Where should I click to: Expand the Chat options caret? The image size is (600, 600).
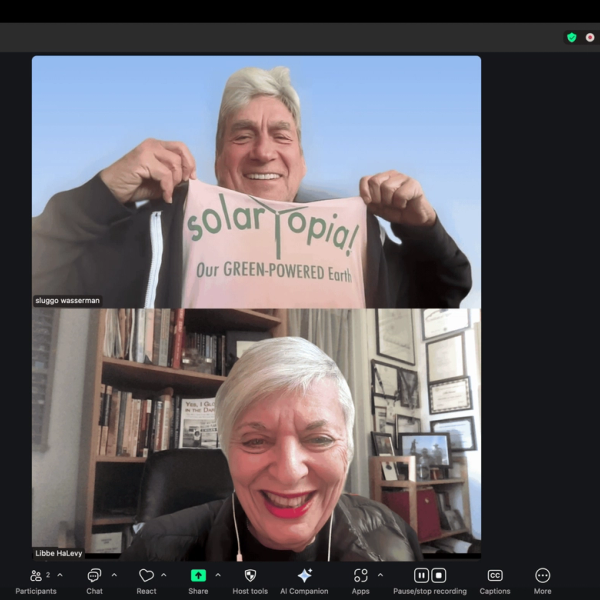pyautogui.click(x=114, y=575)
